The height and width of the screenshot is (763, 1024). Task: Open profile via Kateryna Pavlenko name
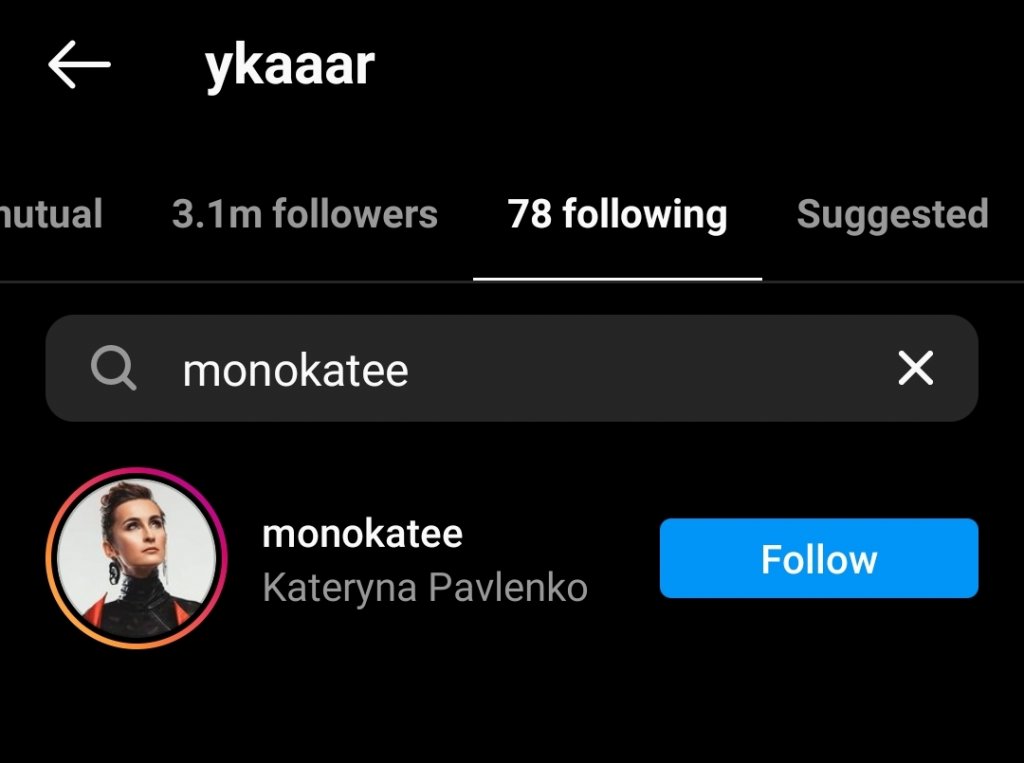[x=425, y=587]
